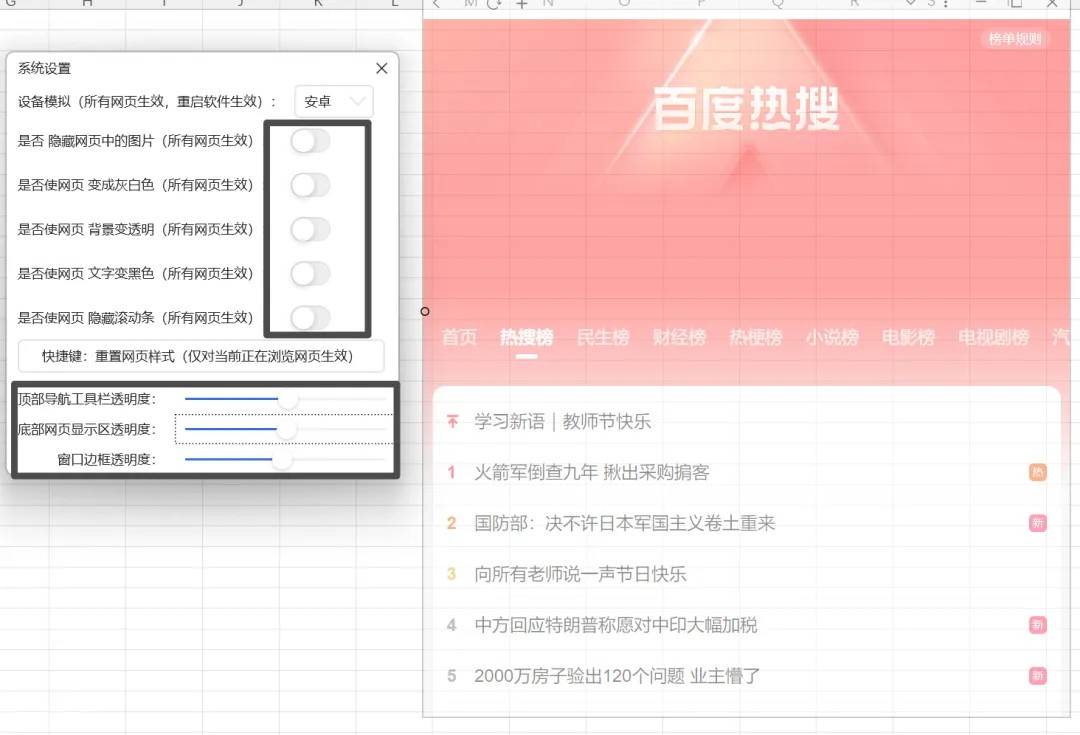The image size is (1080, 735).
Task: Click the 是否使网页 隐藏滚动条 label
Action: coord(135,318)
